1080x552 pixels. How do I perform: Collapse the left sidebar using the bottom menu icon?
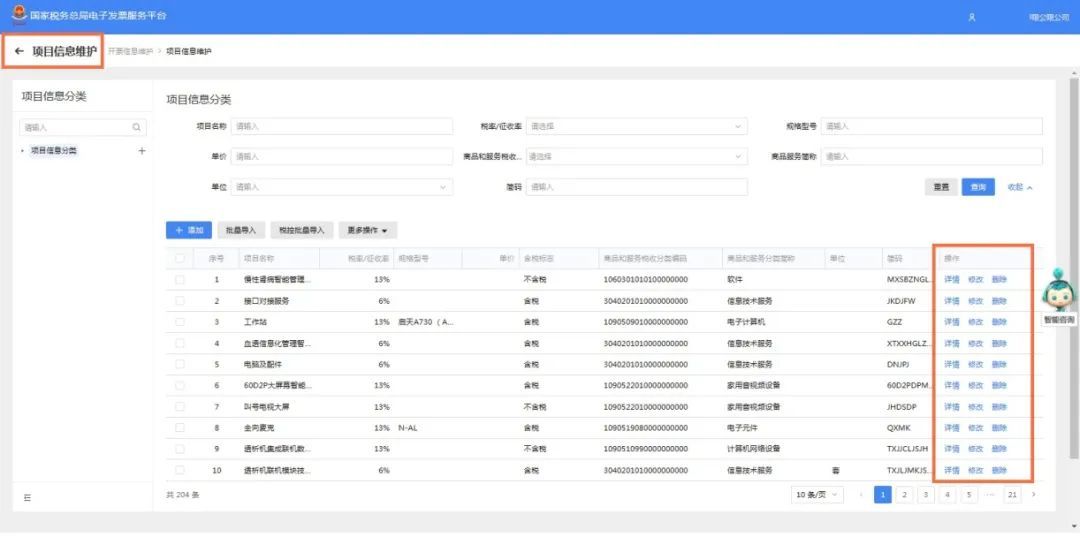(27, 497)
